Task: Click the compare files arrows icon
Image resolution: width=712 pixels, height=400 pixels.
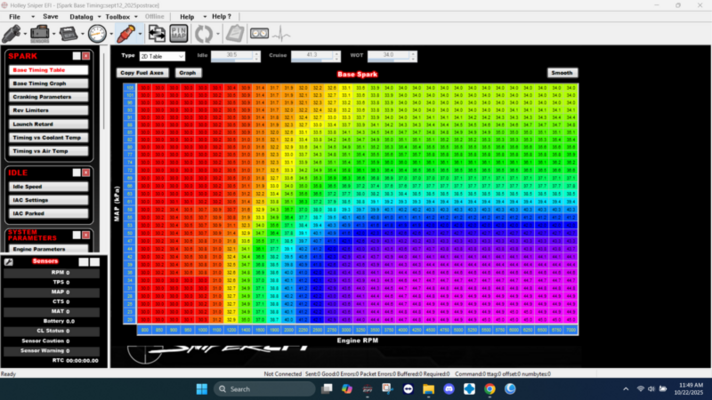Action: click(x=157, y=34)
